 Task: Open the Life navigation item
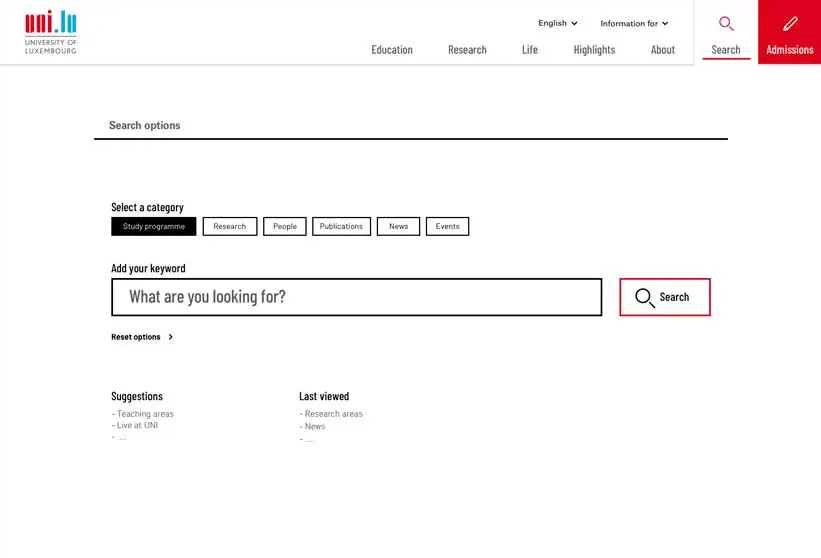(x=530, y=50)
